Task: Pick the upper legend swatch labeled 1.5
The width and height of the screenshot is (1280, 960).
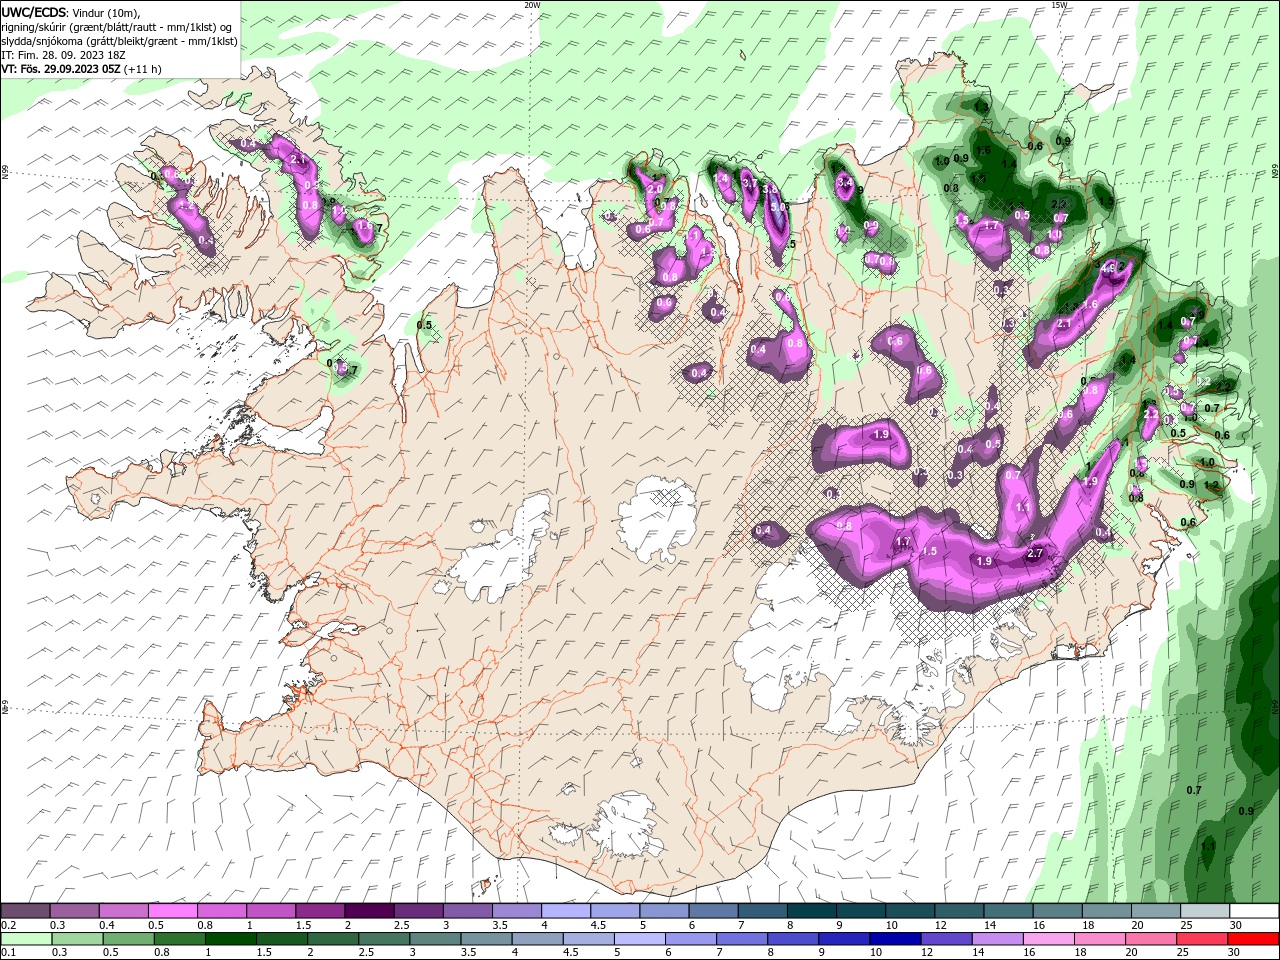Action: (319, 911)
